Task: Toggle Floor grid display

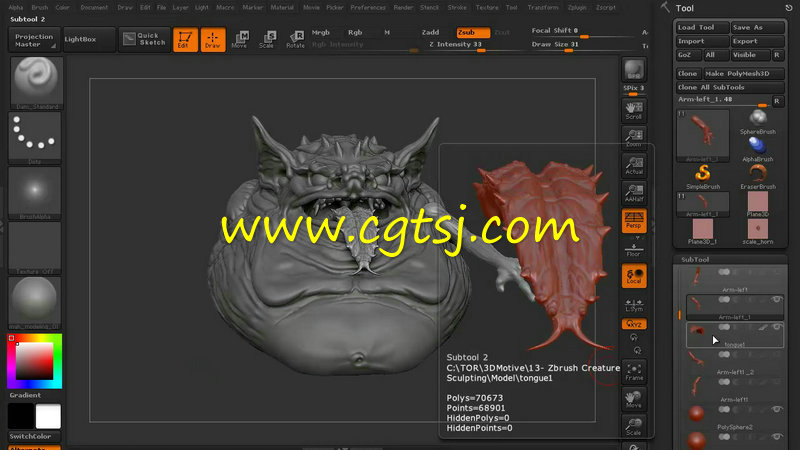Action: 634,250
